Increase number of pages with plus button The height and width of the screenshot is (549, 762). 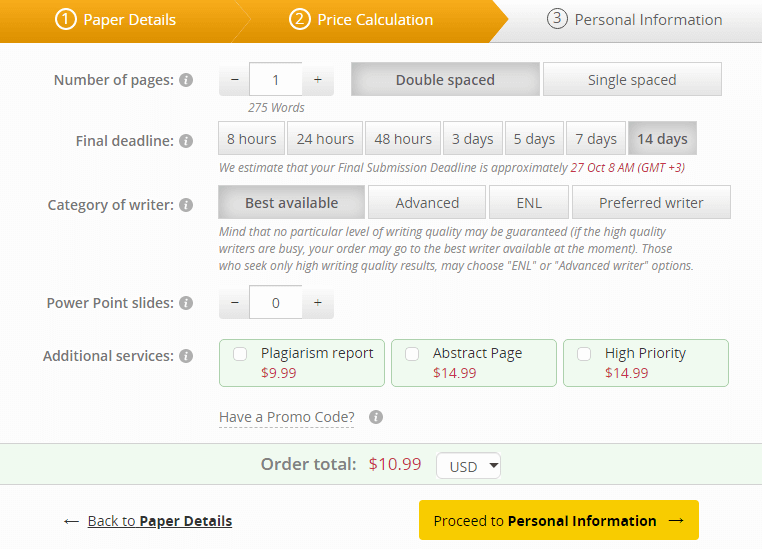pyautogui.click(x=318, y=79)
